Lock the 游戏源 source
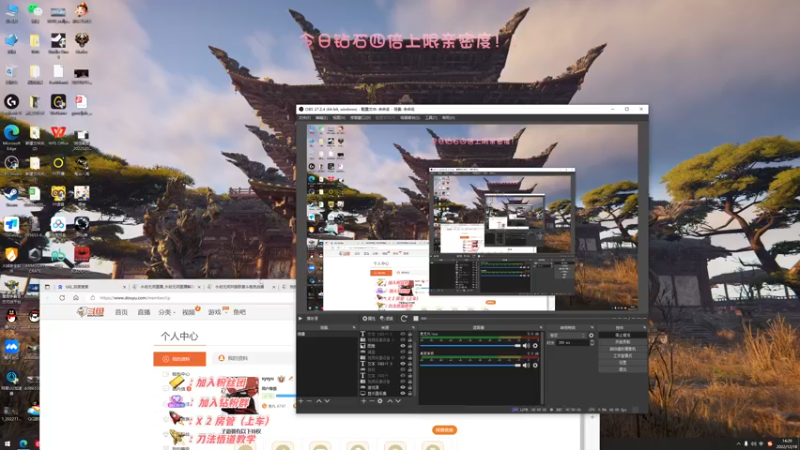Viewport: 800px width, 450px height. coord(410,387)
